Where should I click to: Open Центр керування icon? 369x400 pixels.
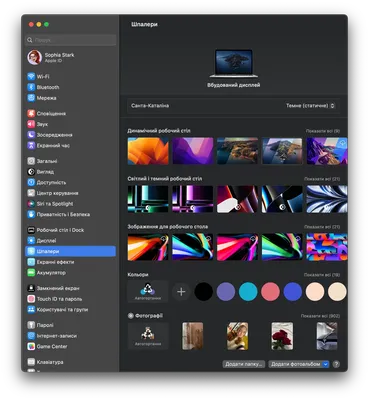click(31, 193)
